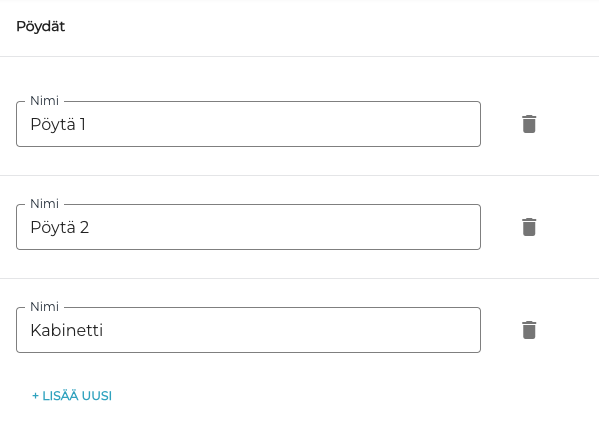
Task: Select the Pöytä 2 name input
Action: pos(248,227)
